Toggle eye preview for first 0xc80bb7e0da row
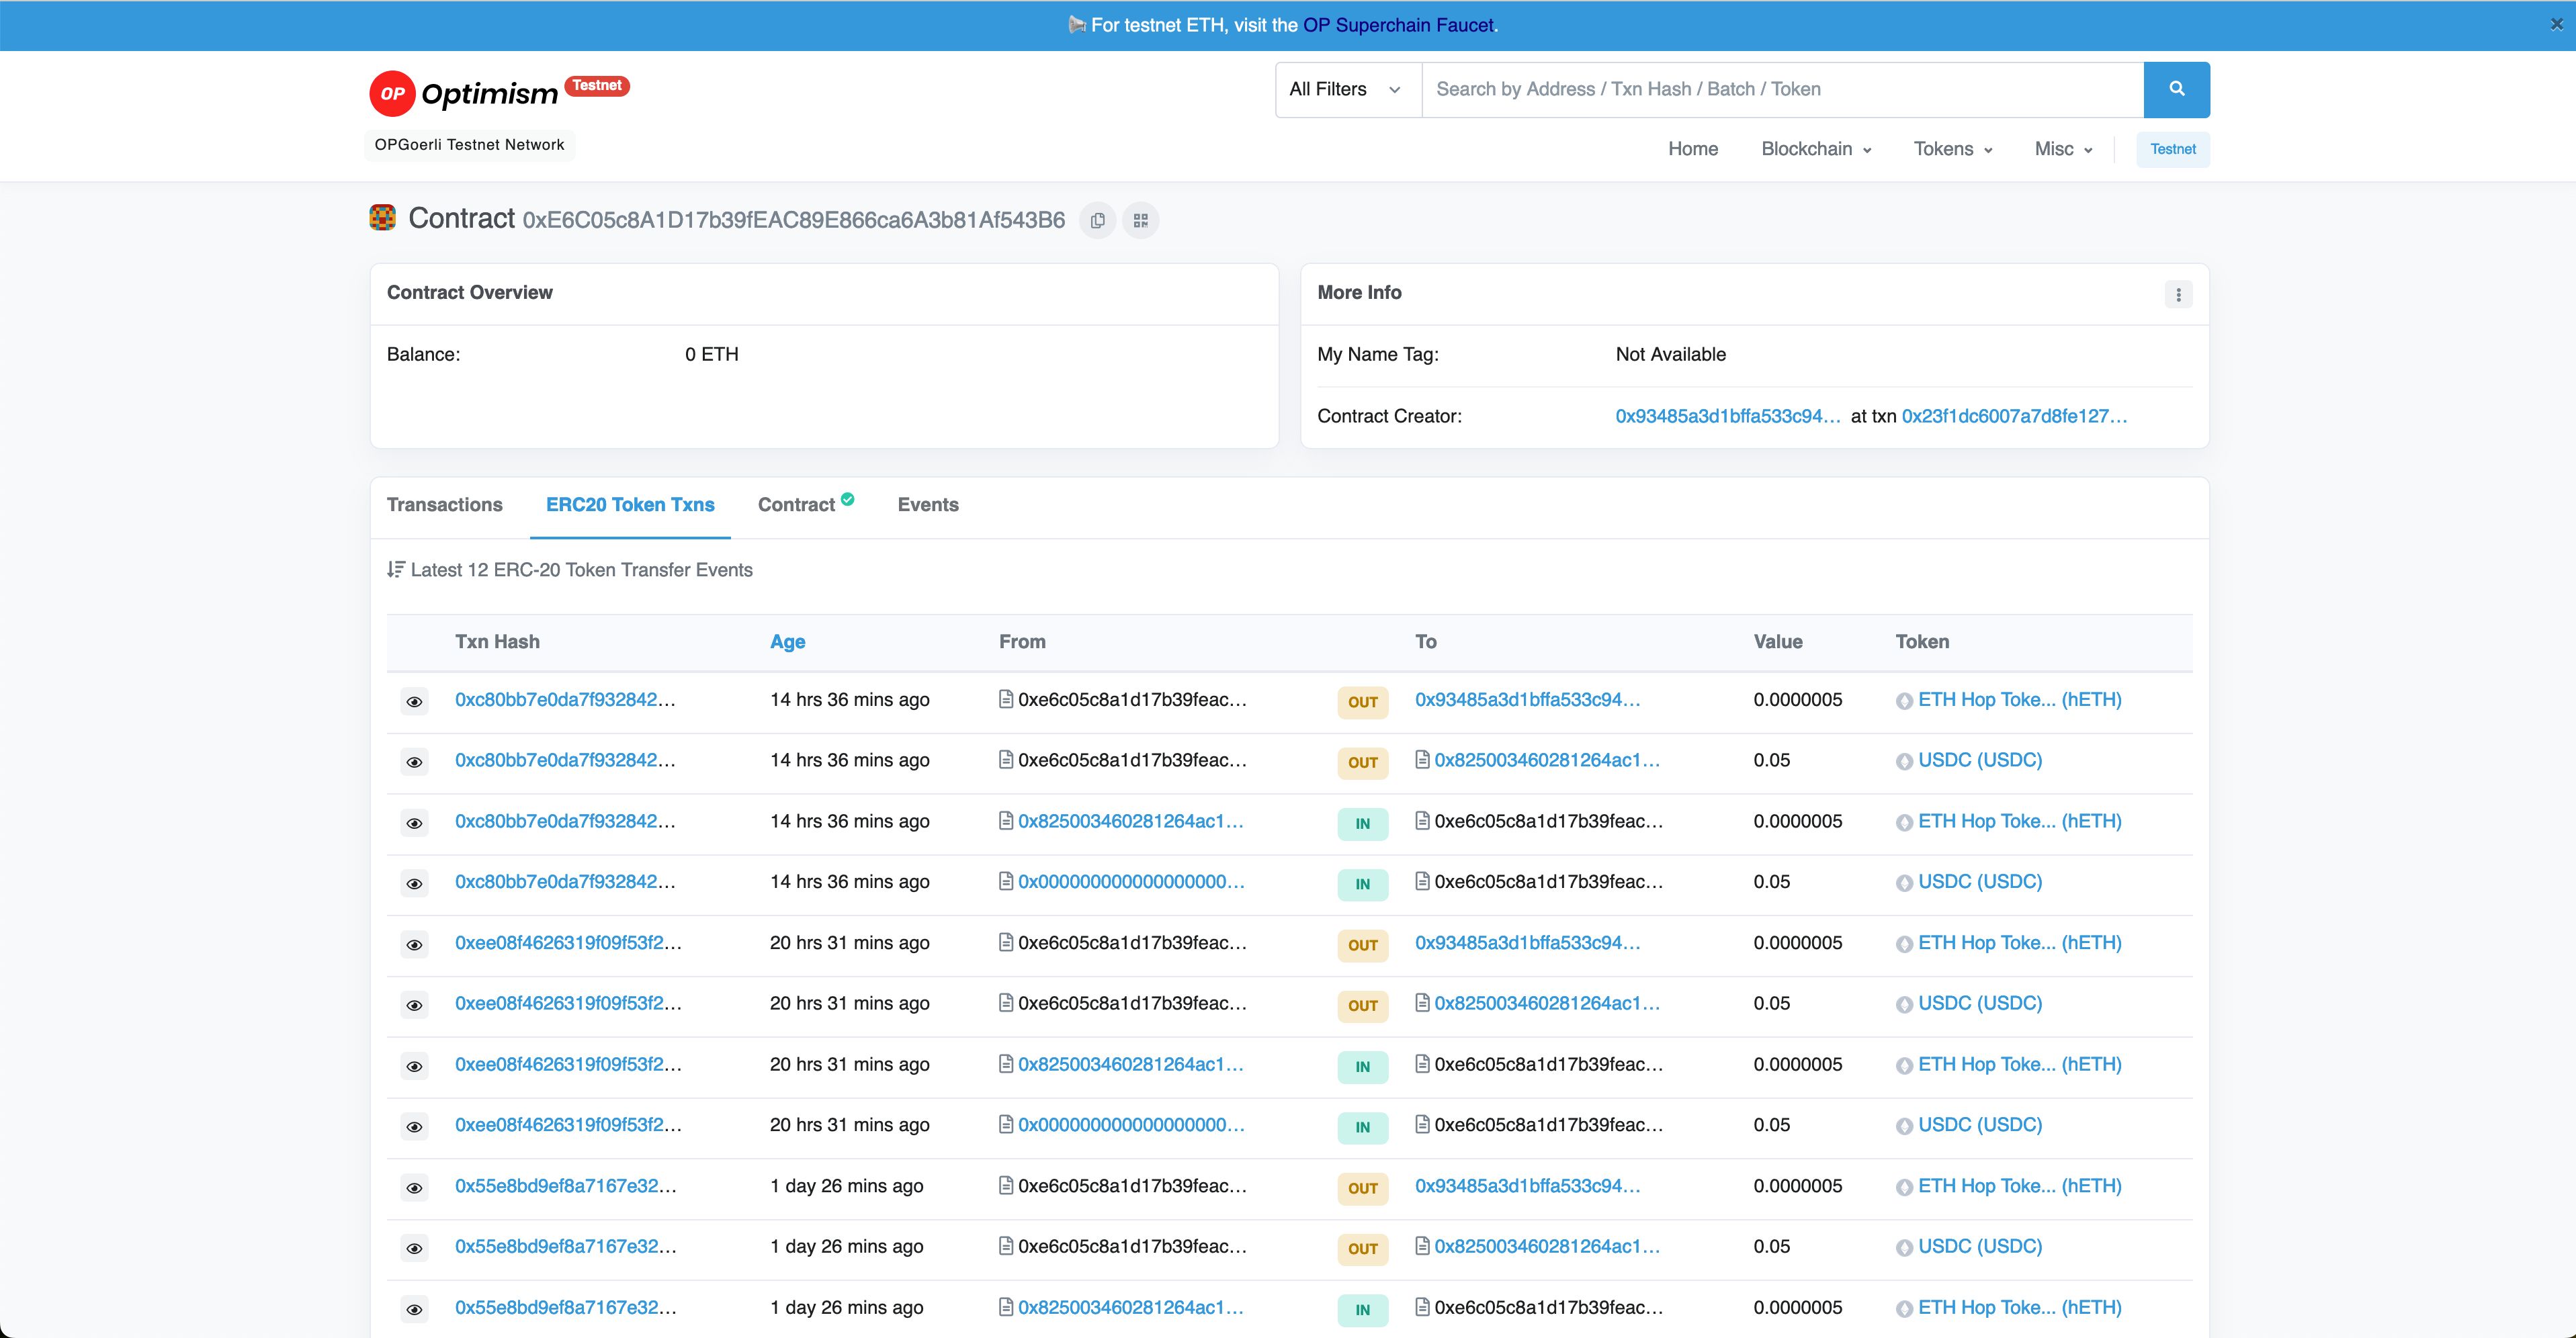Screen dimensions: 2576x1338 pos(414,701)
